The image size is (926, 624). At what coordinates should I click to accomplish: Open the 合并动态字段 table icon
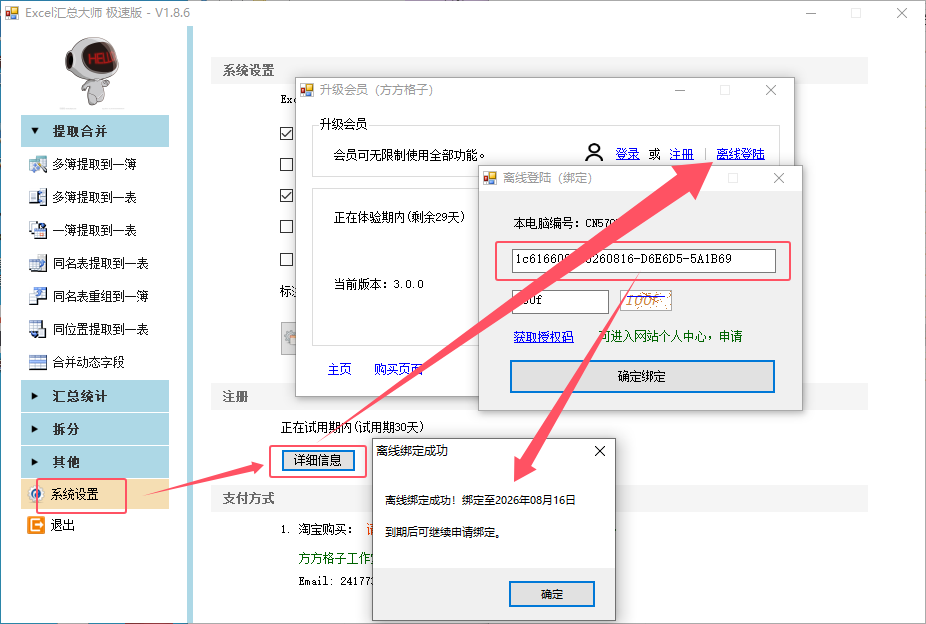(x=38, y=362)
